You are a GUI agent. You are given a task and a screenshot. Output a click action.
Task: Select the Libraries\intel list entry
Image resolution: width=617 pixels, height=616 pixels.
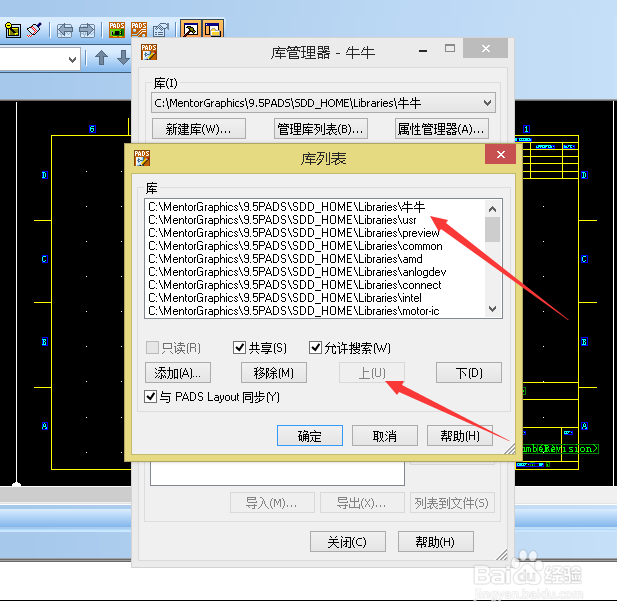click(315, 298)
